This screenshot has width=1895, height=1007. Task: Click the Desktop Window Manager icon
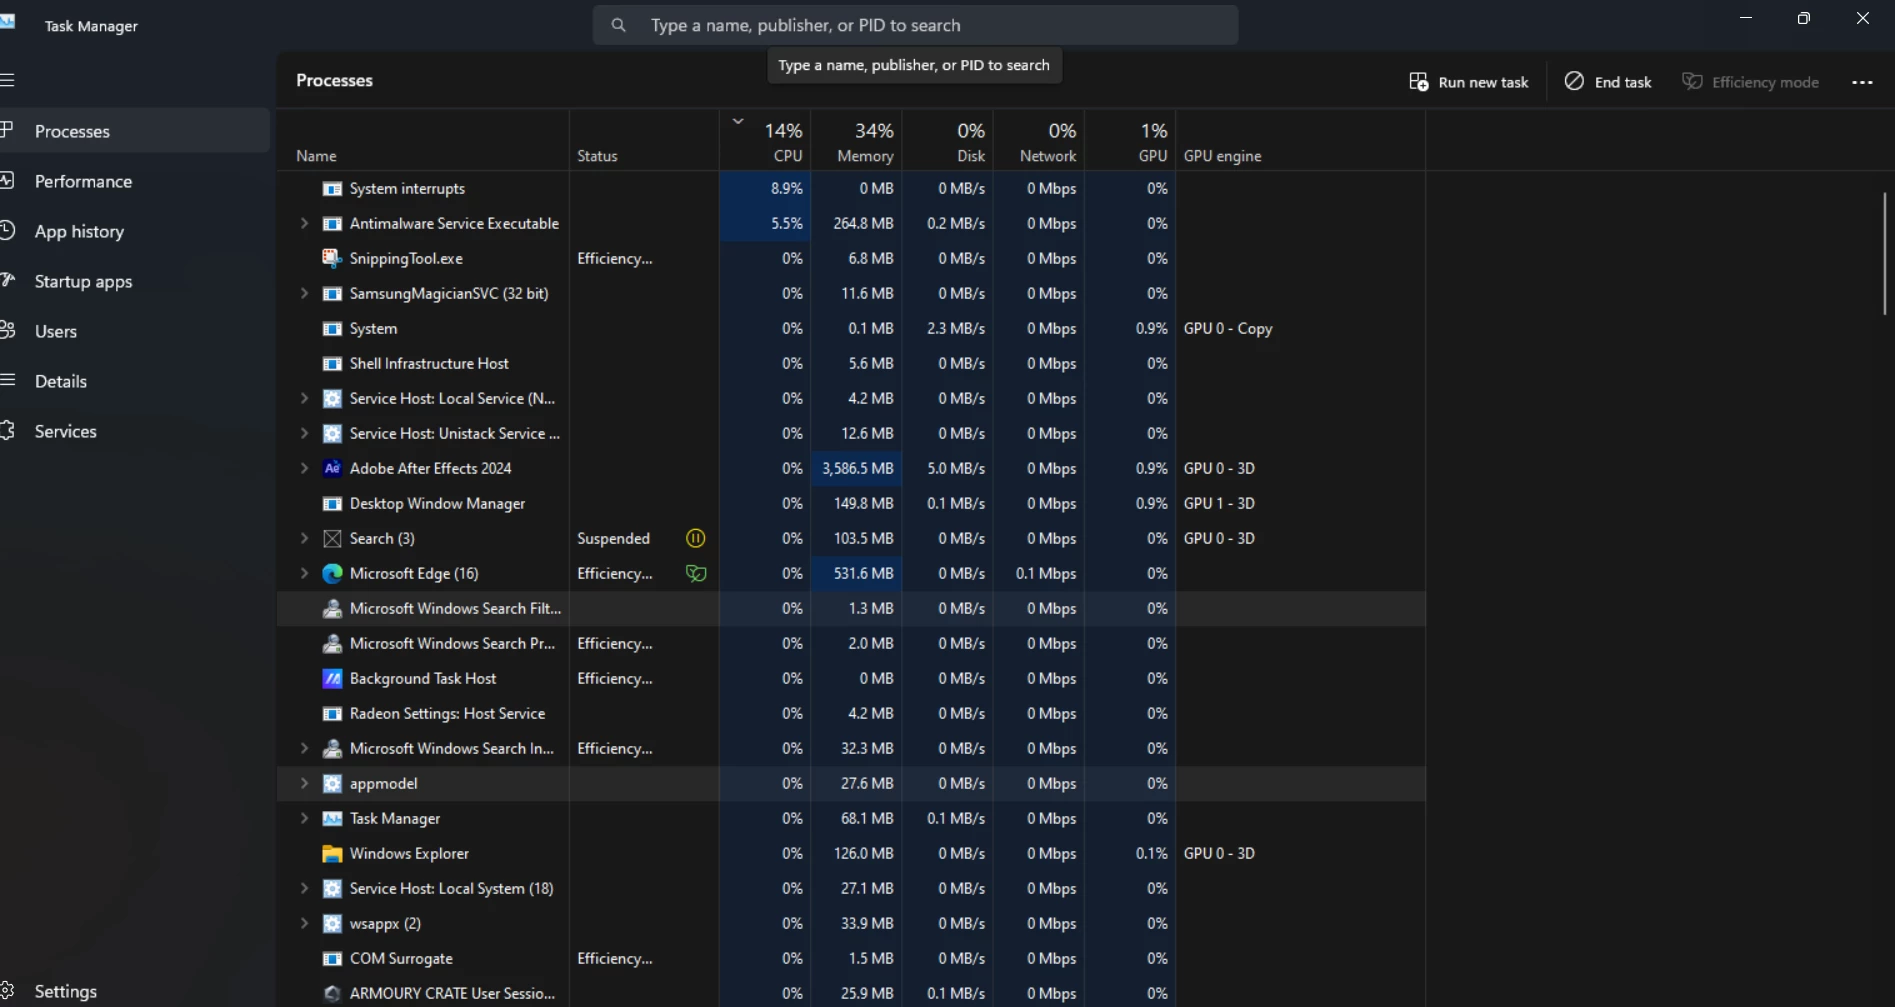pyautogui.click(x=333, y=503)
